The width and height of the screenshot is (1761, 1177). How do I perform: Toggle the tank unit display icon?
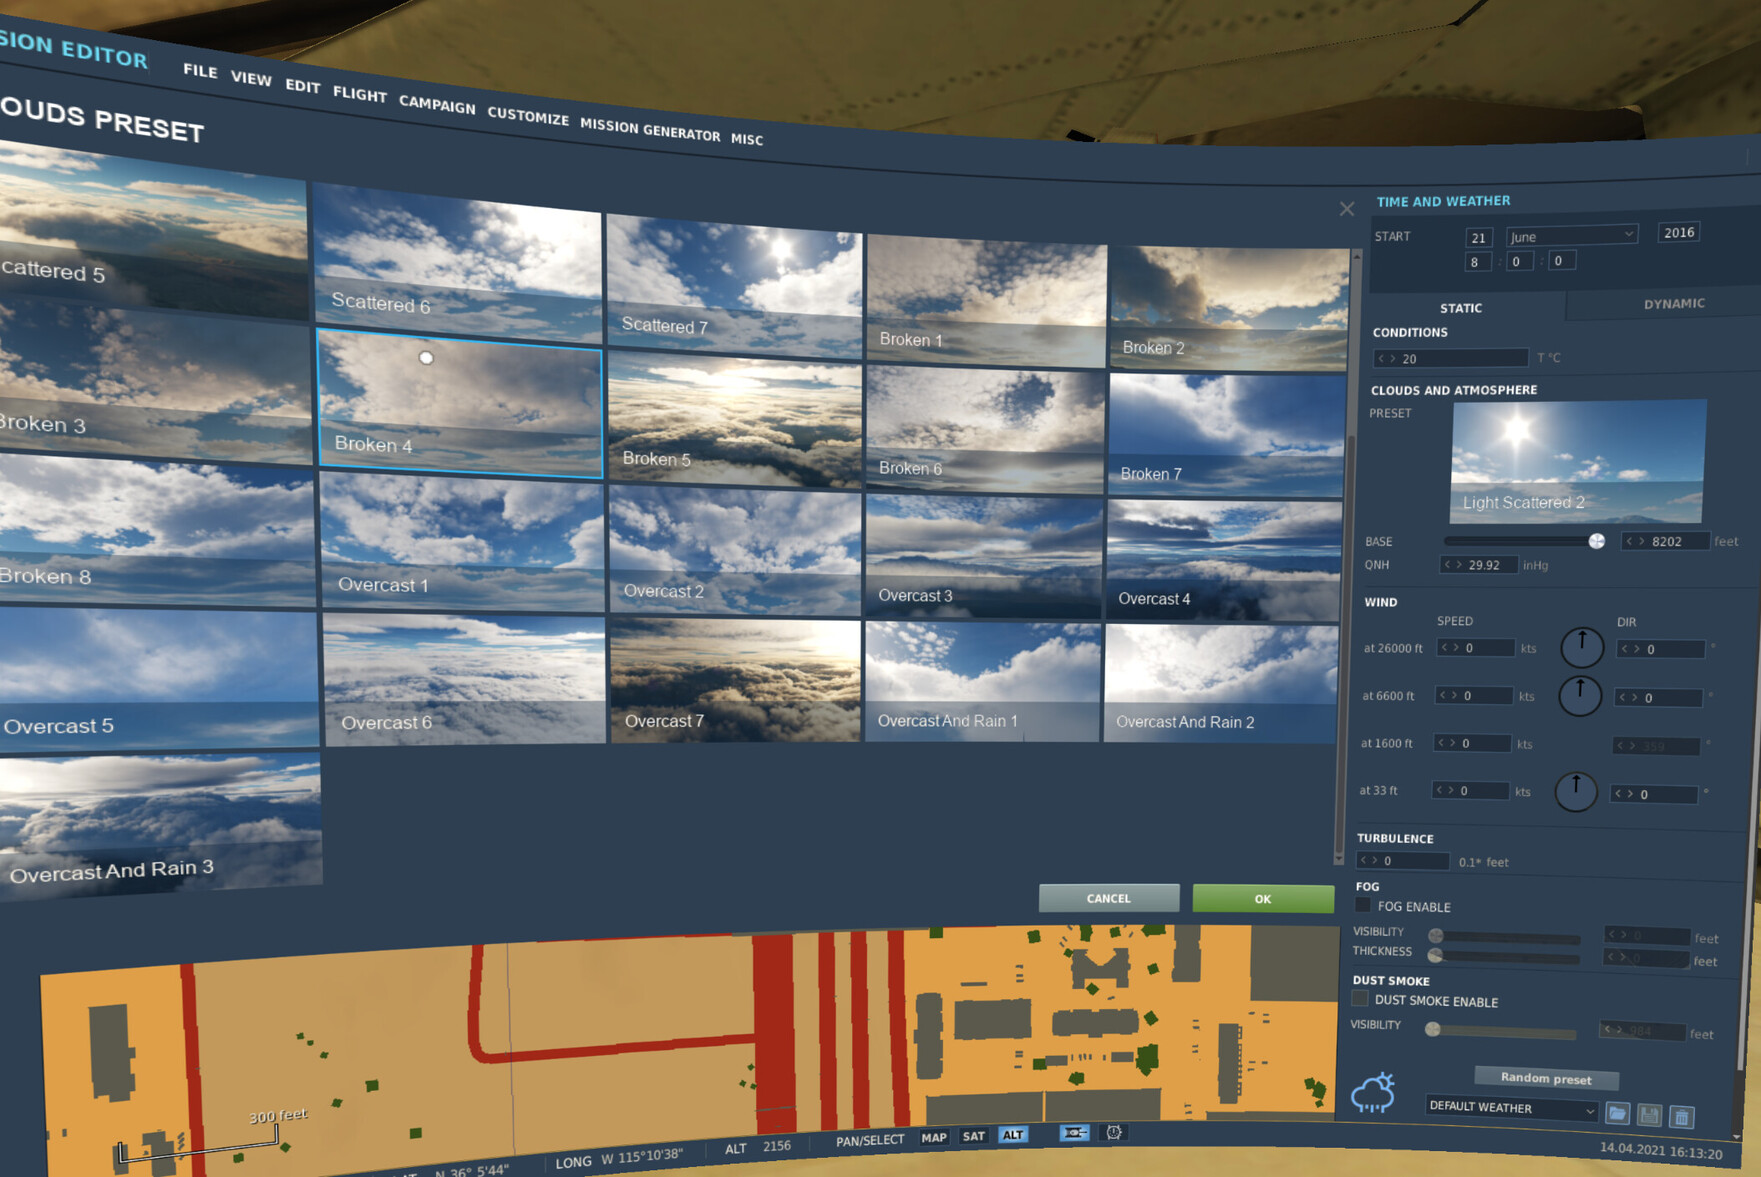[x=1074, y=1133]
